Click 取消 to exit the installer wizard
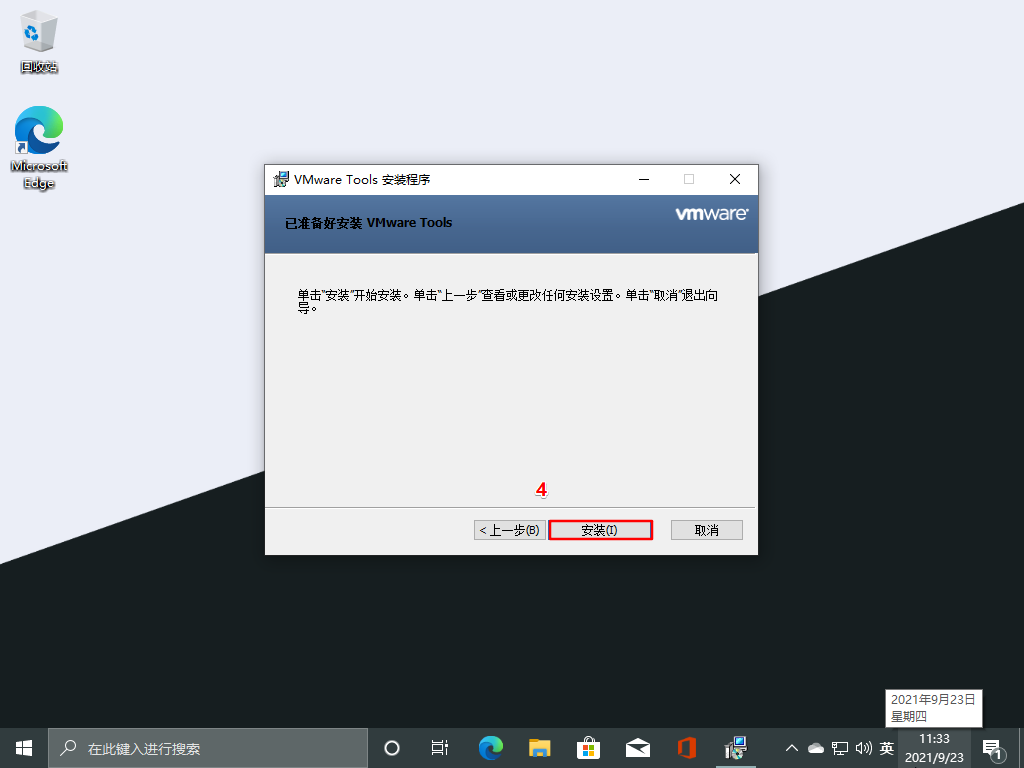 (x=706, y=529)
